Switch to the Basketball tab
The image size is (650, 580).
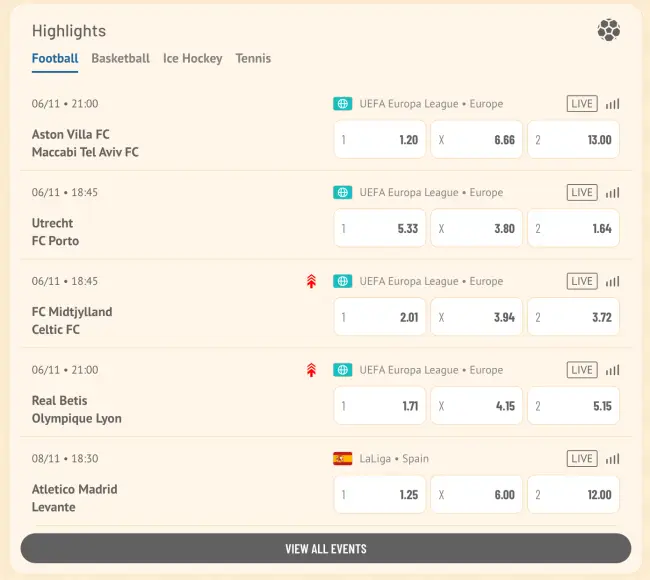pyautogui.click(x=120, y=59)
